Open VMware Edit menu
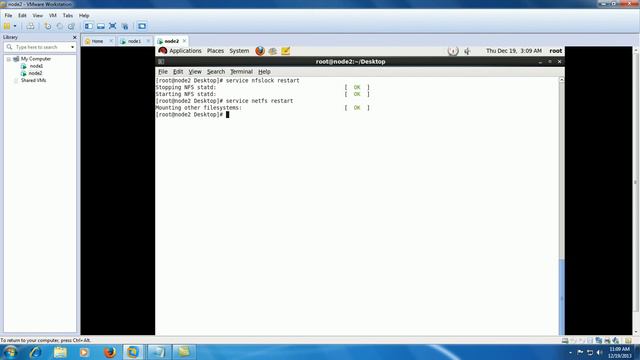The height and width of the screenshot is (360, 640). 22,16
